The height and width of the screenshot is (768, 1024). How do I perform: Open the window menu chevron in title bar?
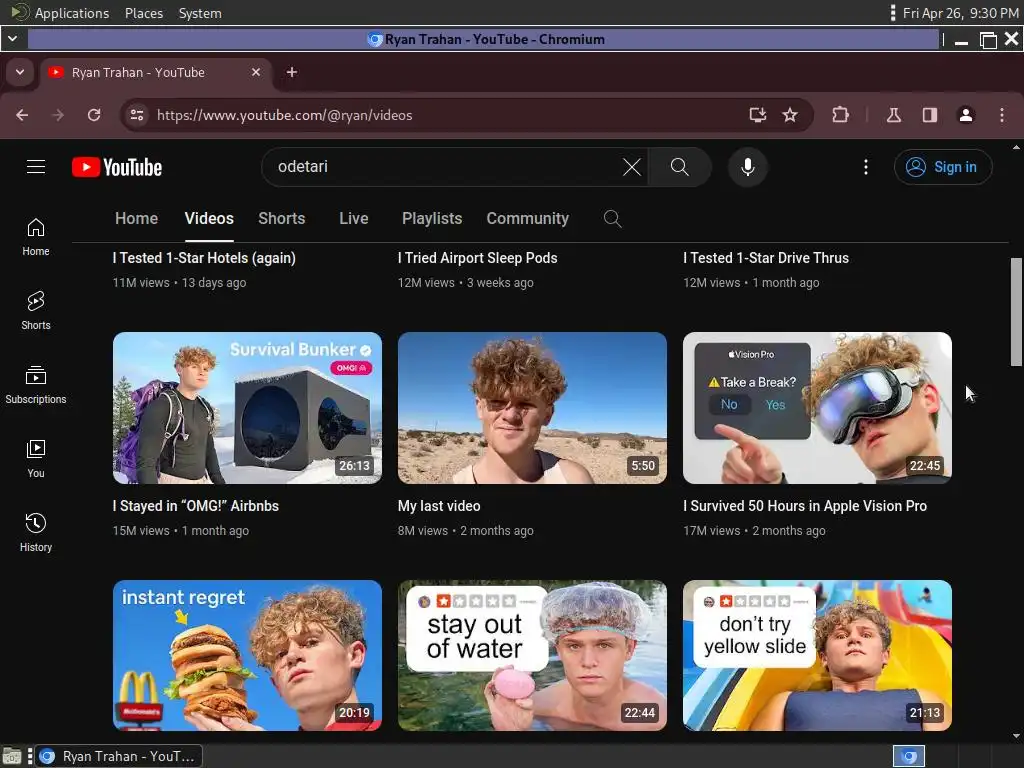(12, 39)
